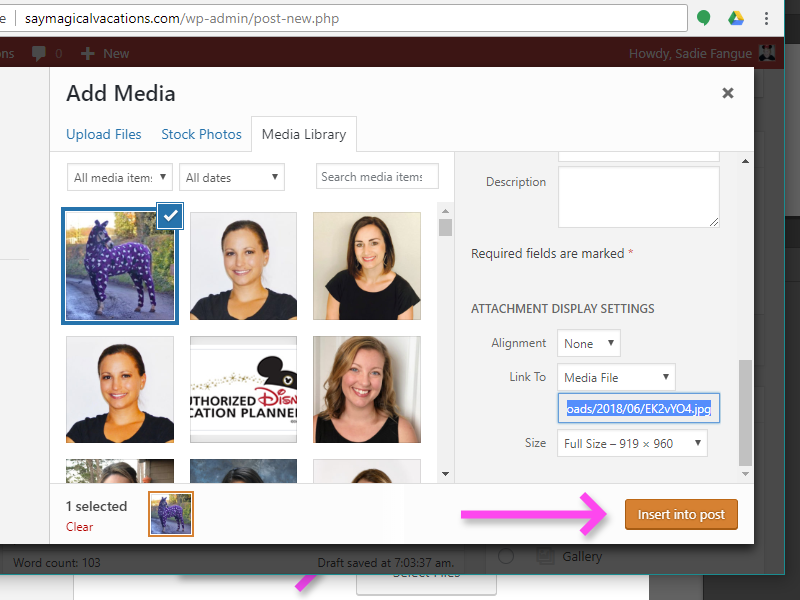Image resolution: width=800 pixels, height=600 pixels.
Task: Open the Link To dropdown showing Media File
Action: [616, 377]
